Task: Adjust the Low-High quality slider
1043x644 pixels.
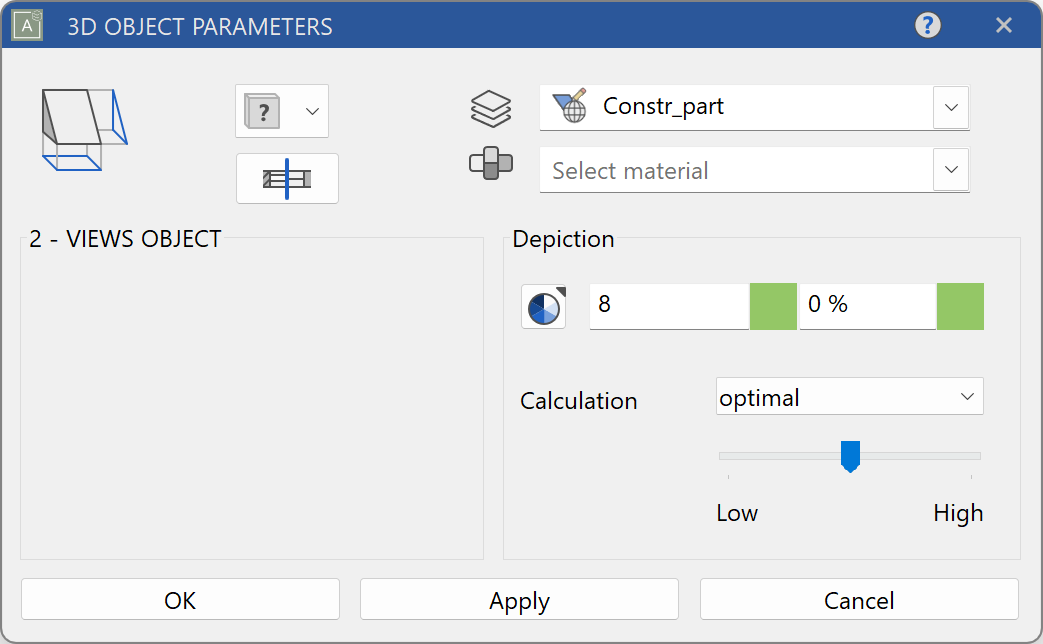Action: 850,456
